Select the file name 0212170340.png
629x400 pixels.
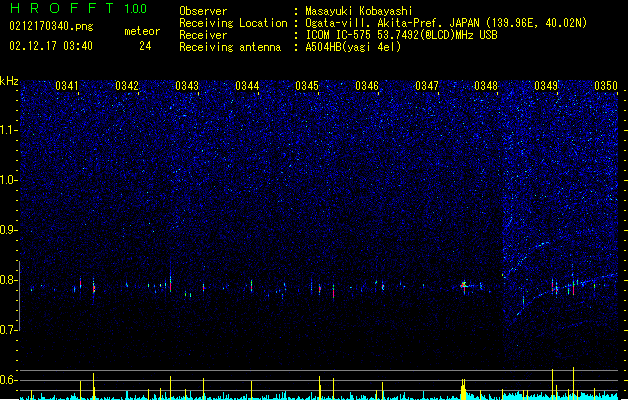click(x=51, y=26)
